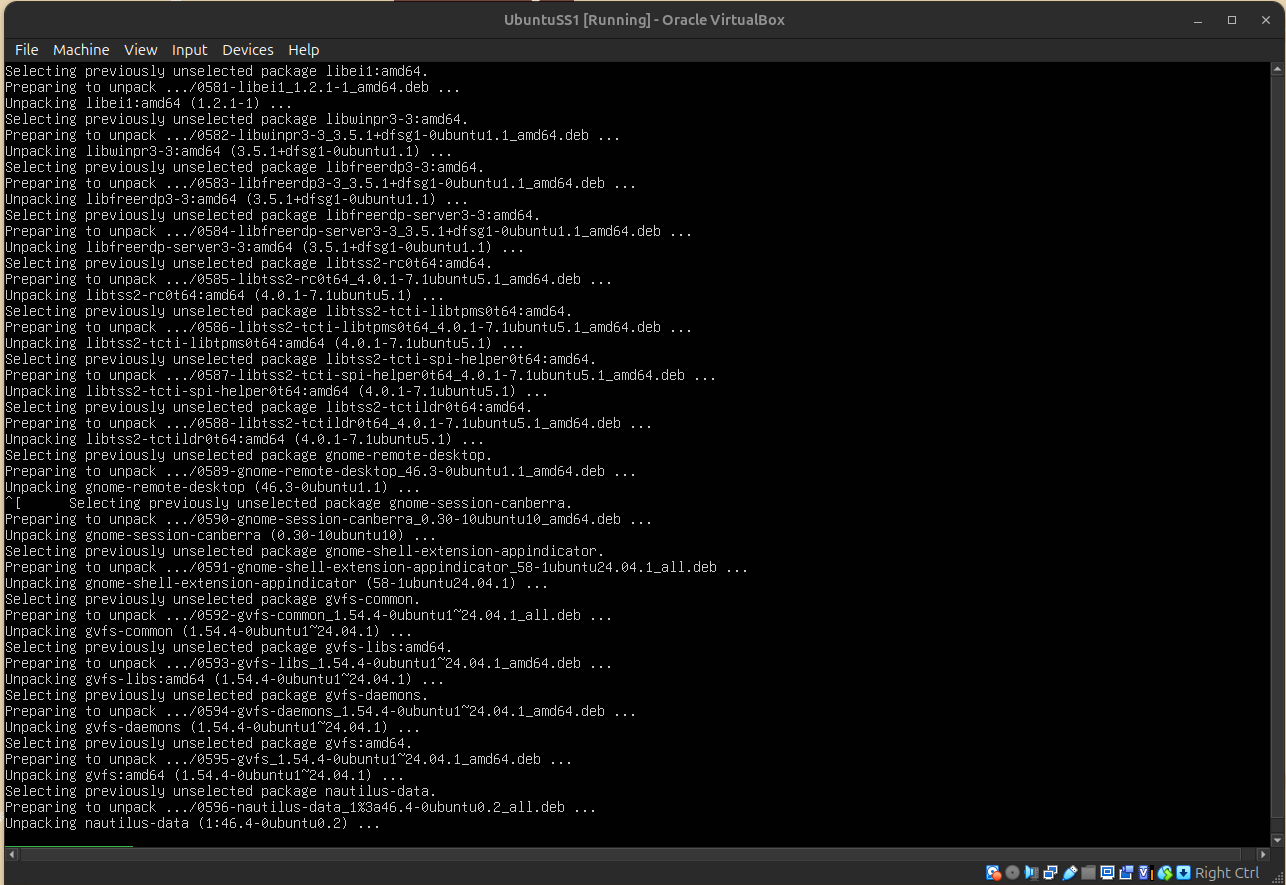Open audio settings from status bar icon
Screen dimensions: 1286x885
(1032, 873)
